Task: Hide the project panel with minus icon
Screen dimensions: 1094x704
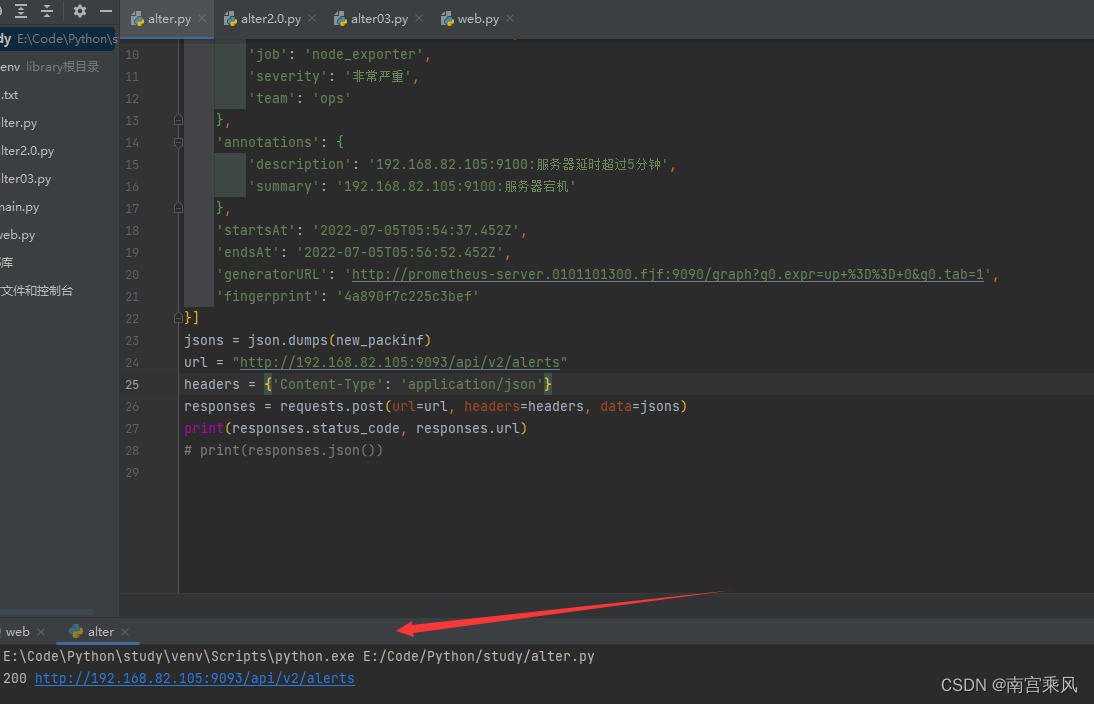Action: [x=106, y=10]
